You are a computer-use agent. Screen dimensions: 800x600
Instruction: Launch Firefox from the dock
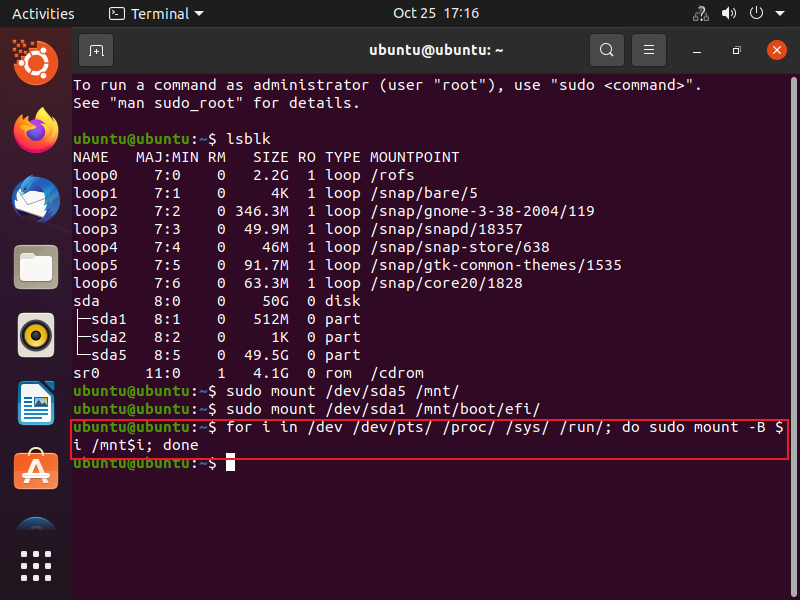[x=36, y=130]
